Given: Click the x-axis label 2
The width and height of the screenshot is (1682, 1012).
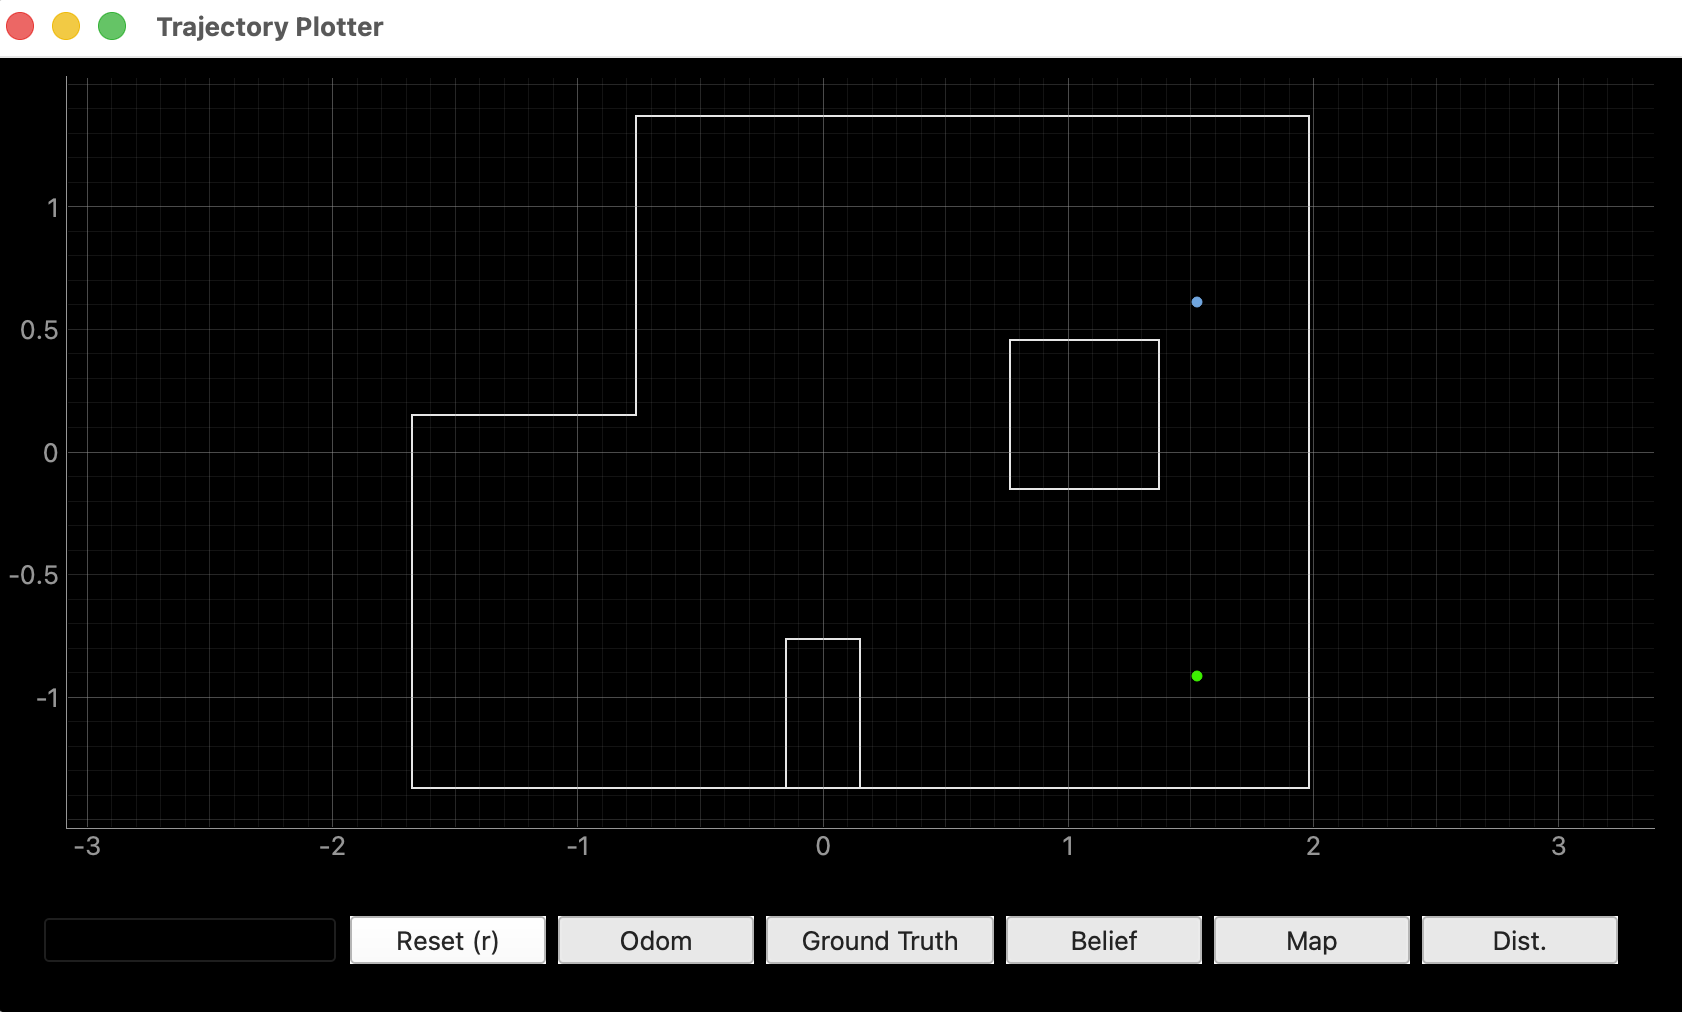Looking at the screenshot, I should [1313, 846].
